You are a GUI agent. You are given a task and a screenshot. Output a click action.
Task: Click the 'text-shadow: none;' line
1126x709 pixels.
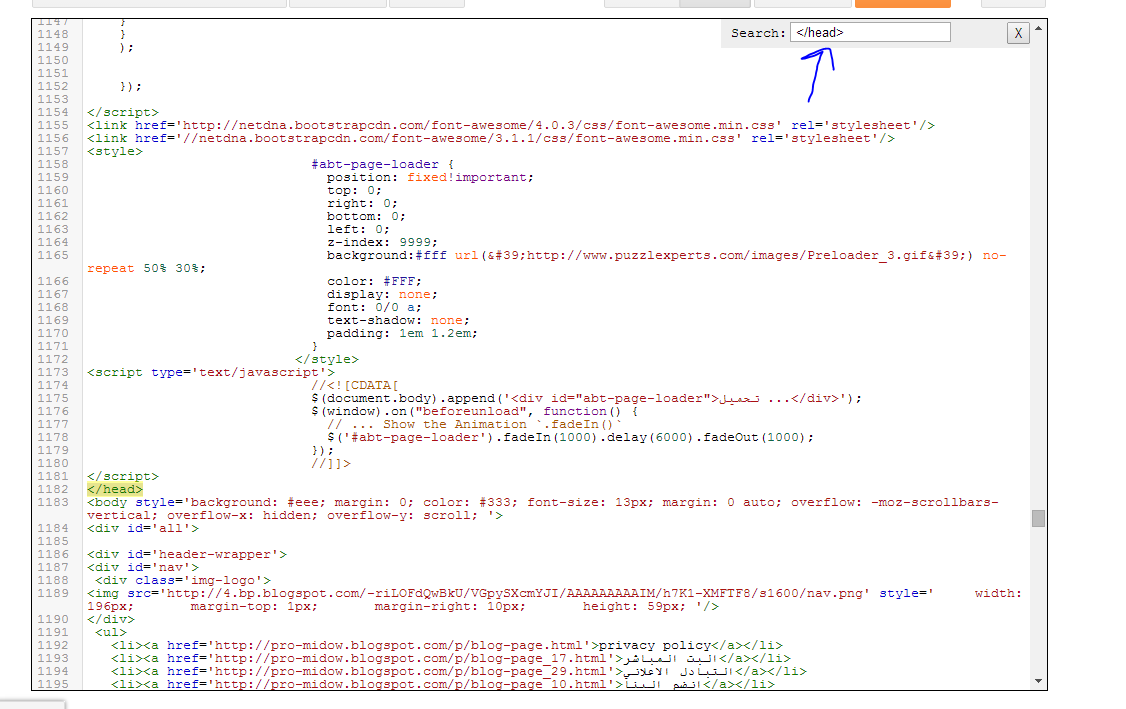[398, 320]
